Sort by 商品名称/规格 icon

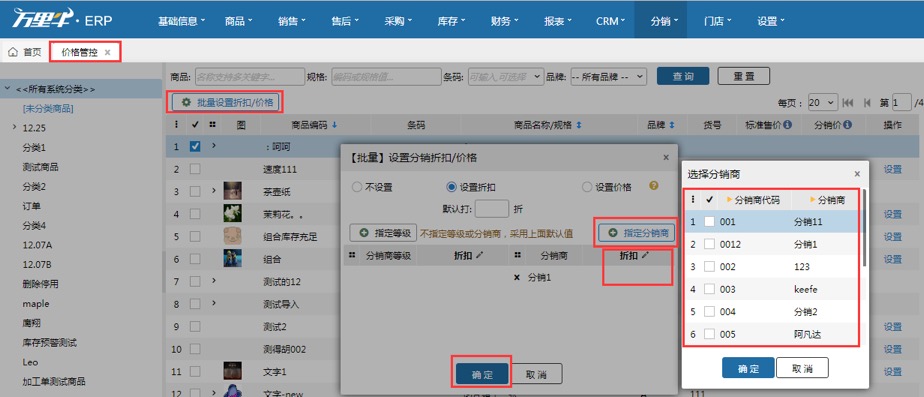(578, 125)
